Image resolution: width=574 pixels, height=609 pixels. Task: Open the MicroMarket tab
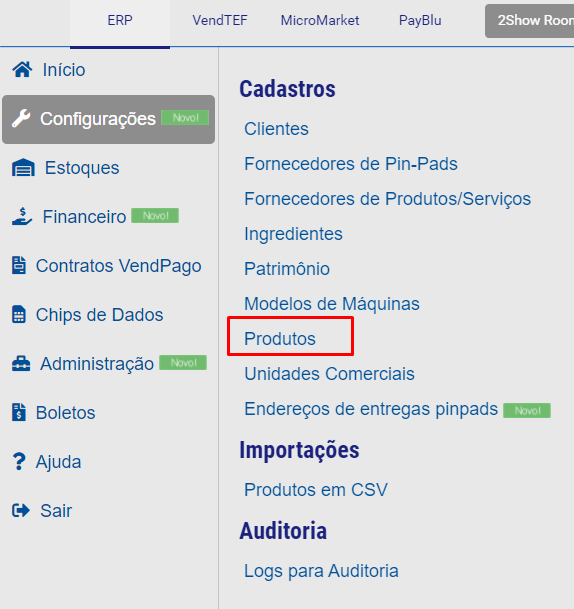[320, 20]
